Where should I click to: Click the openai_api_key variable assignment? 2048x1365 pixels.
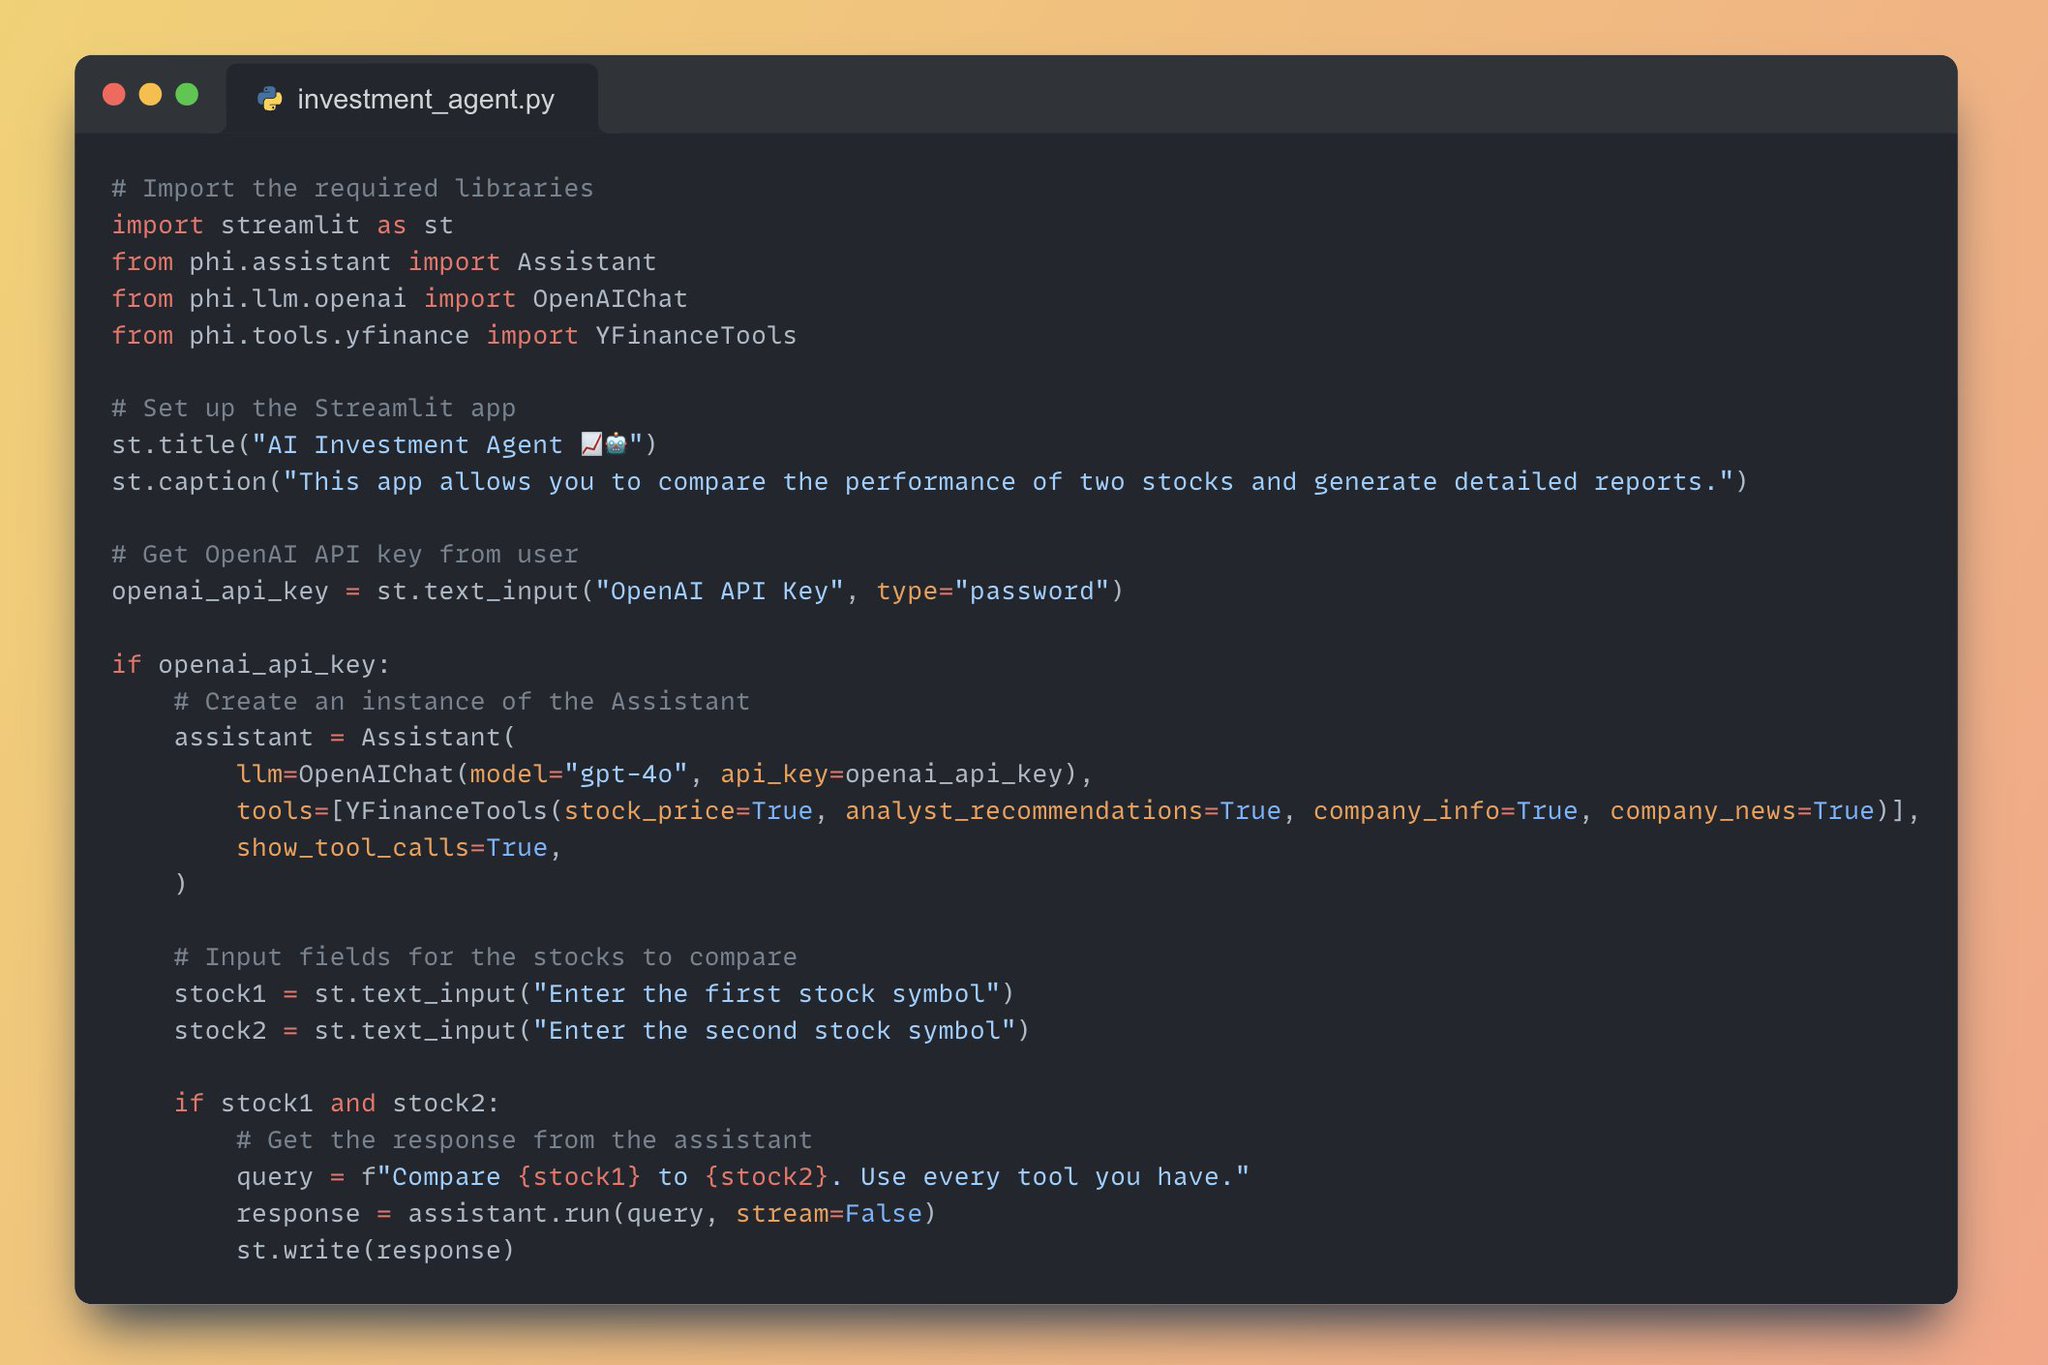point(618,591)
